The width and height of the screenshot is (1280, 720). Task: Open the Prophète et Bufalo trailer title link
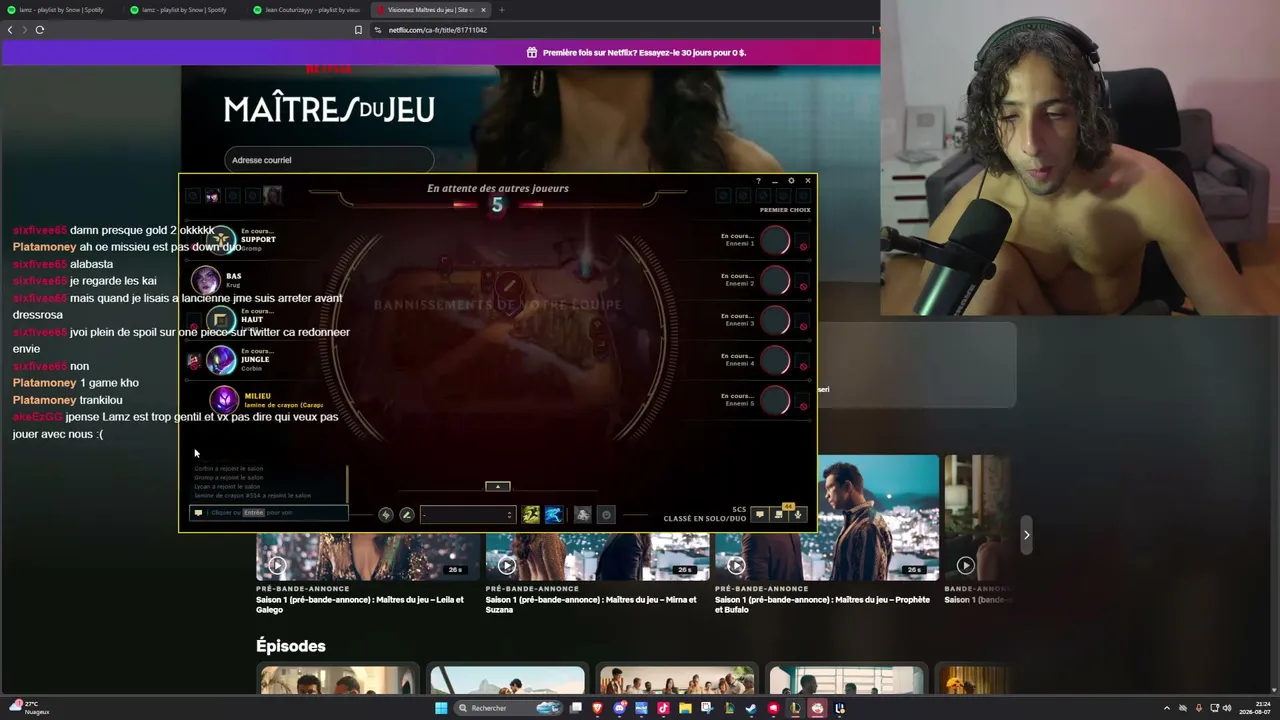822,604
